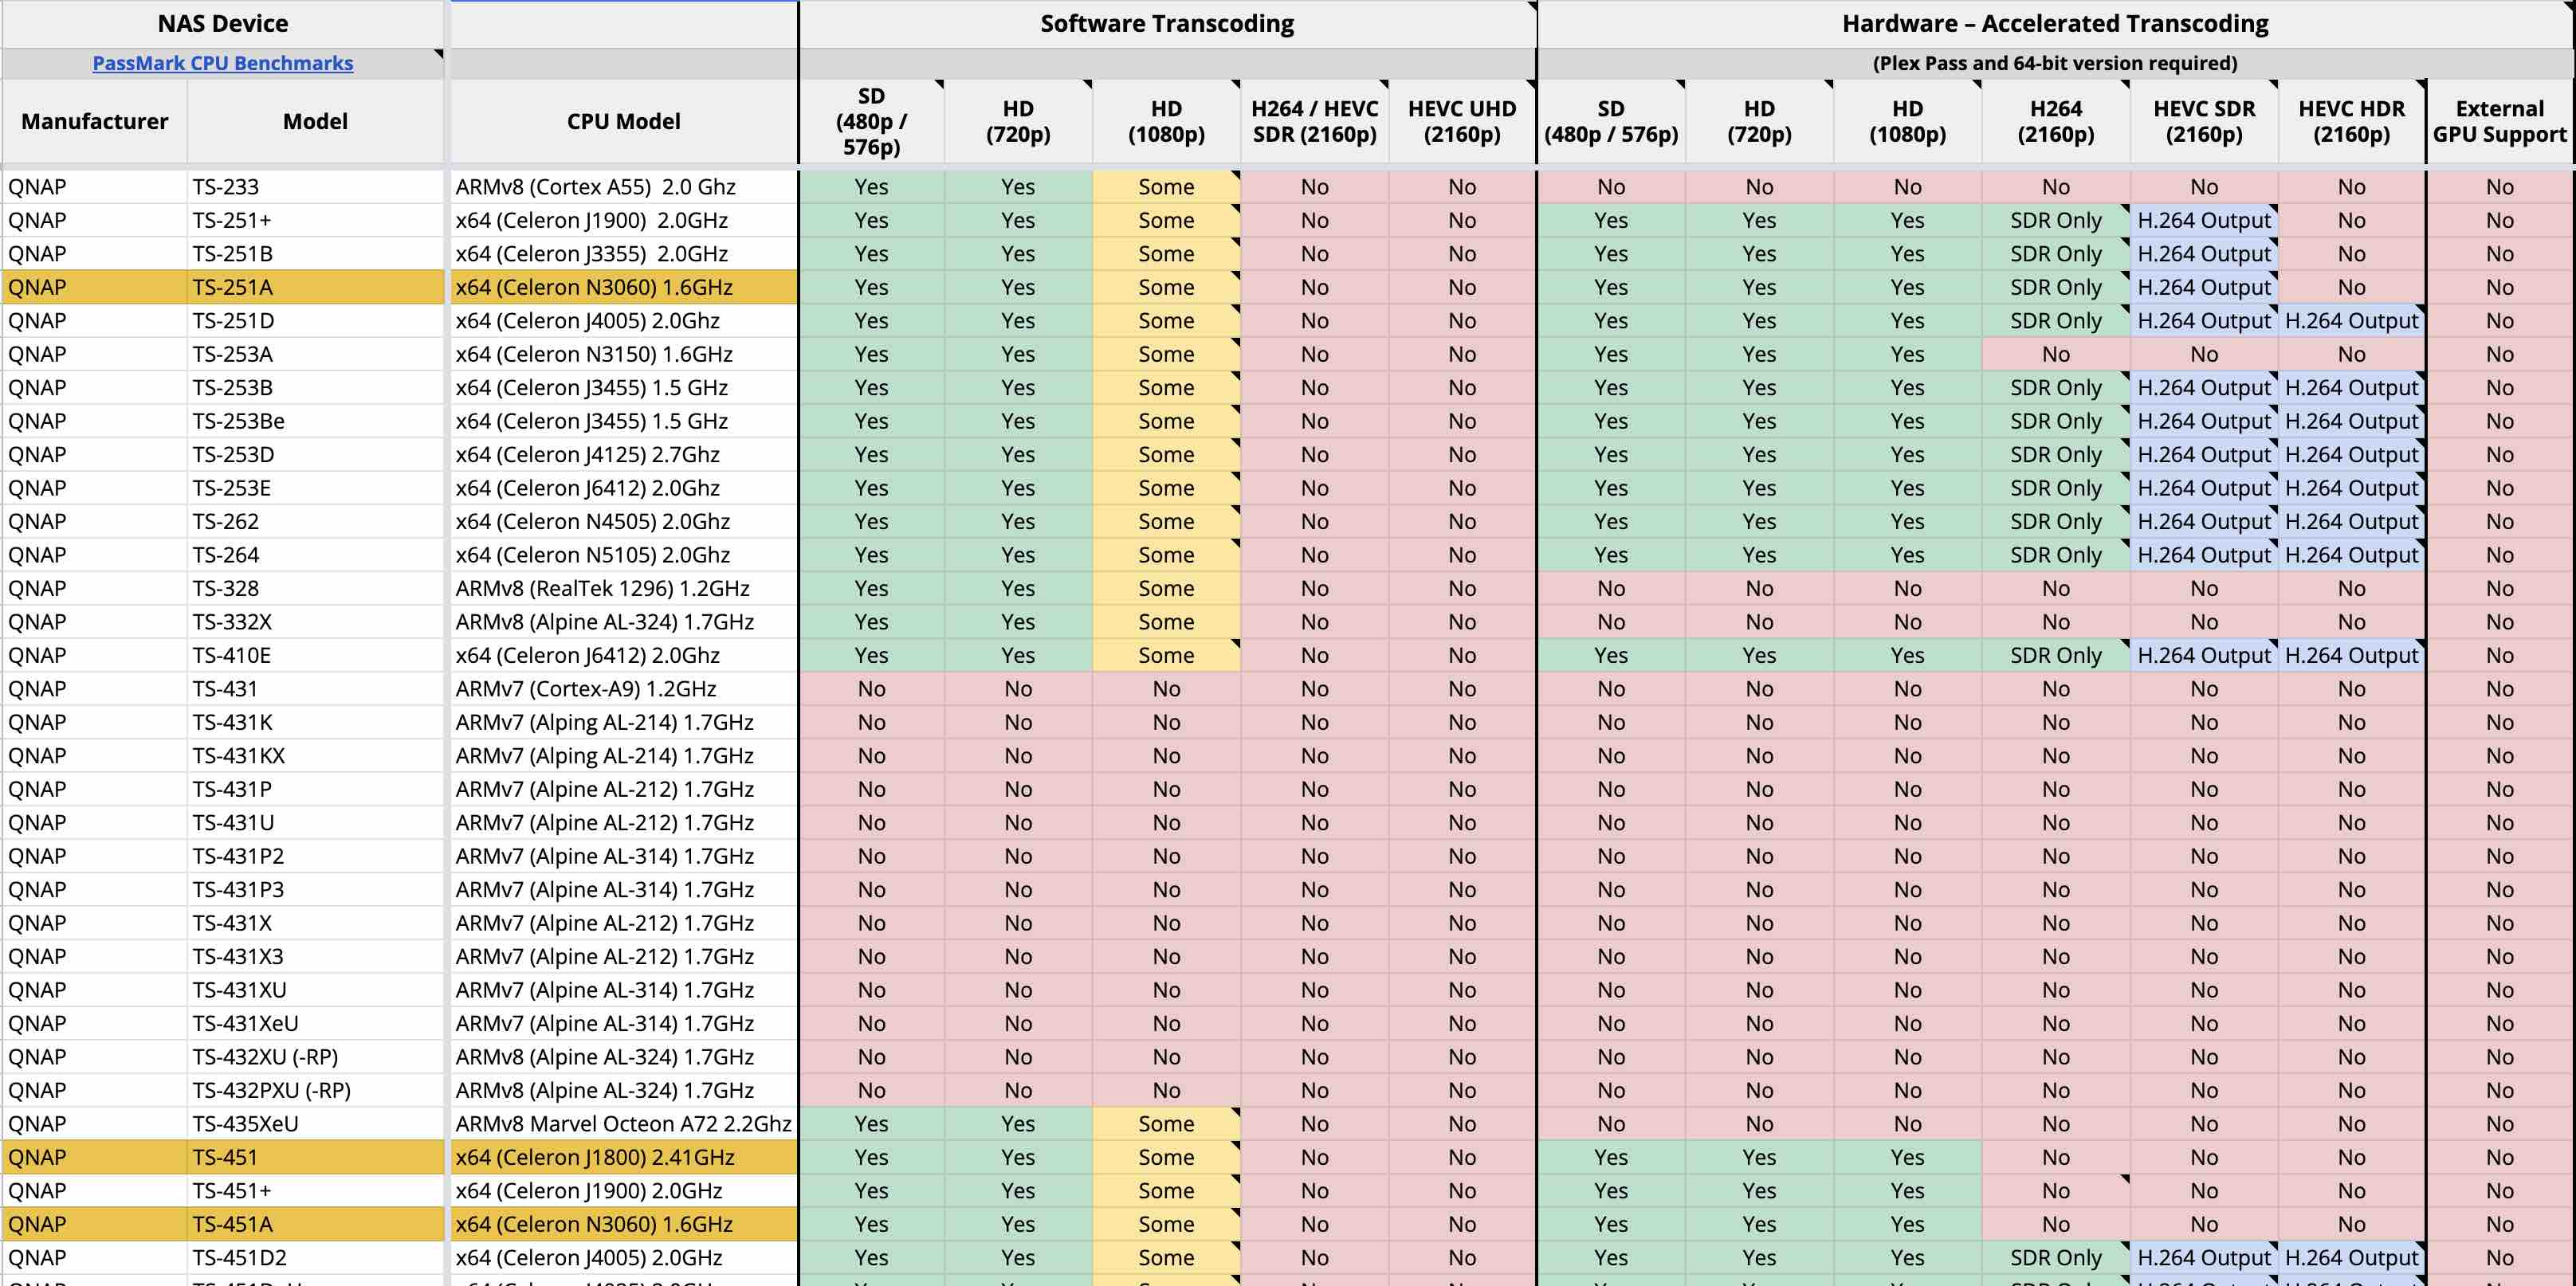The width and height of the screenshot is (2576, 1286).
Task: Select the TS-410E model cell
Action: click(314, 655)
